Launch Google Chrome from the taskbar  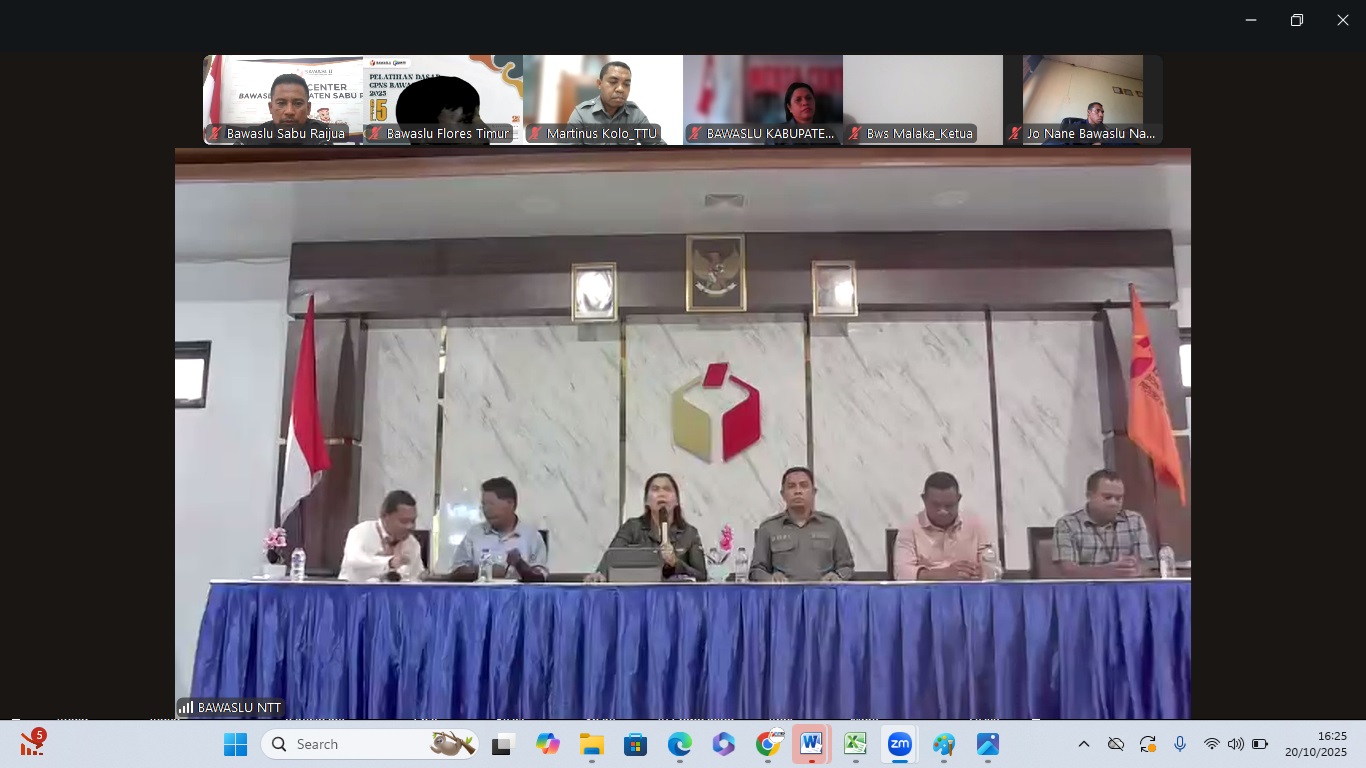[x=768, y=744]
